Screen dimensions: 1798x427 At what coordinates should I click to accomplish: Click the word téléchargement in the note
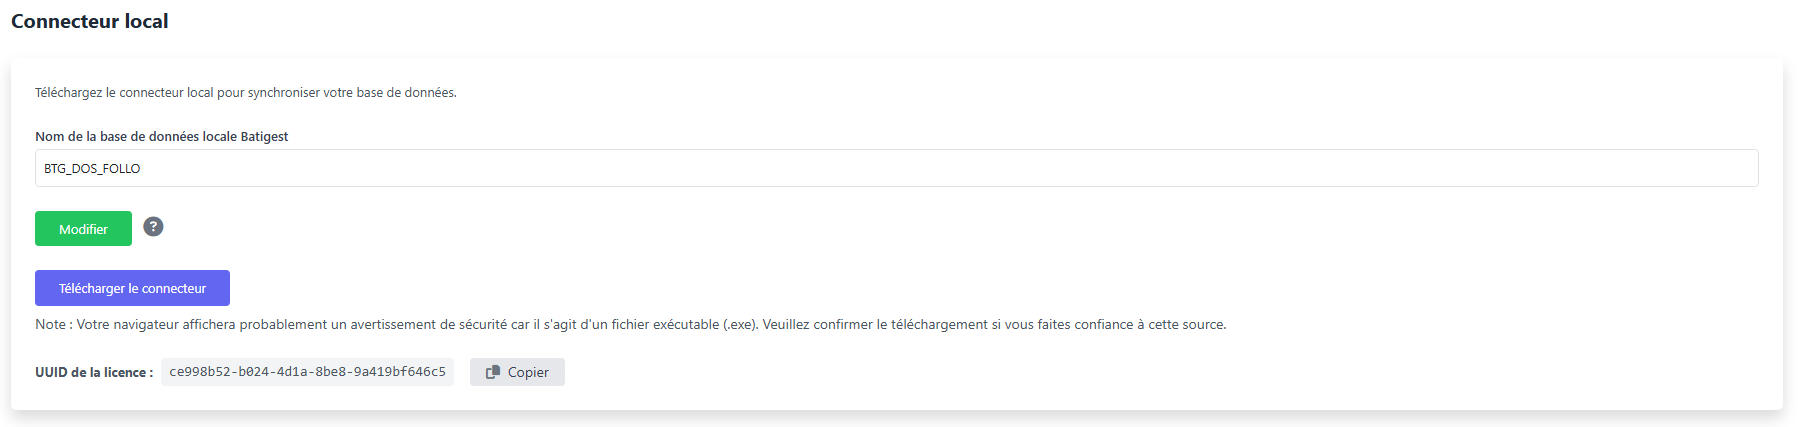pos(938,324)
